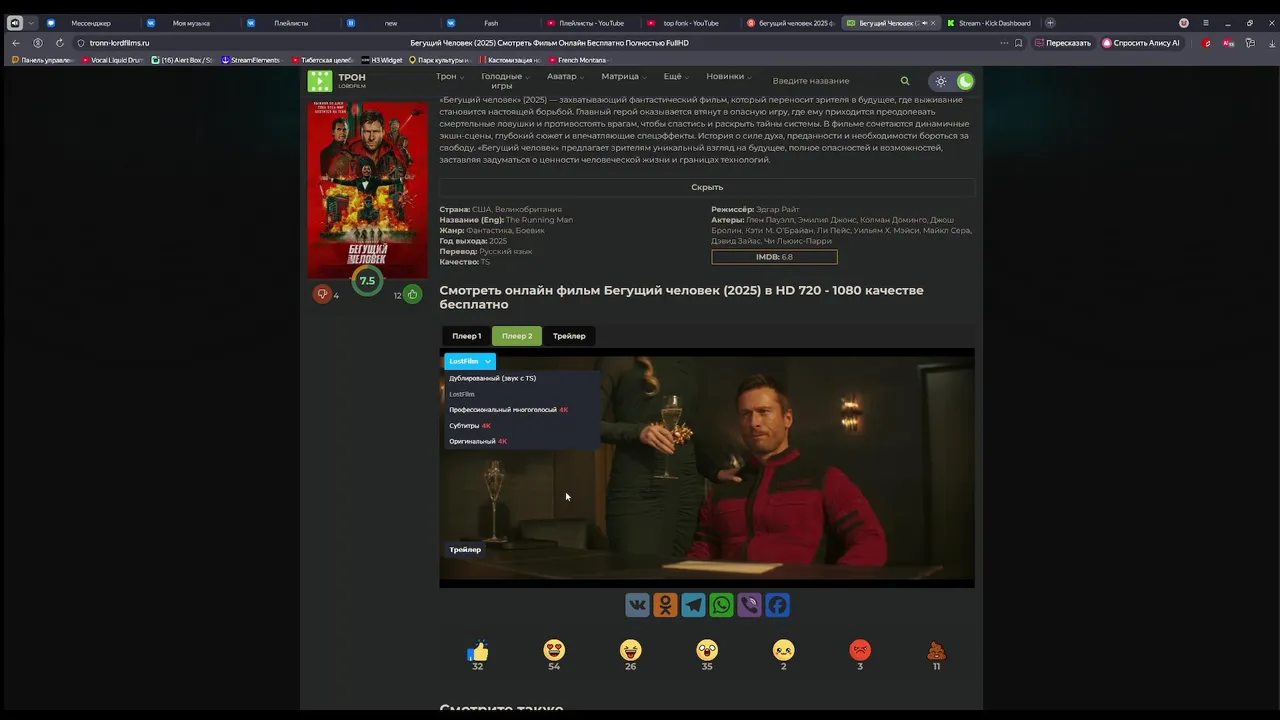Expand the Ещё menu dropdown

[676, 77]
